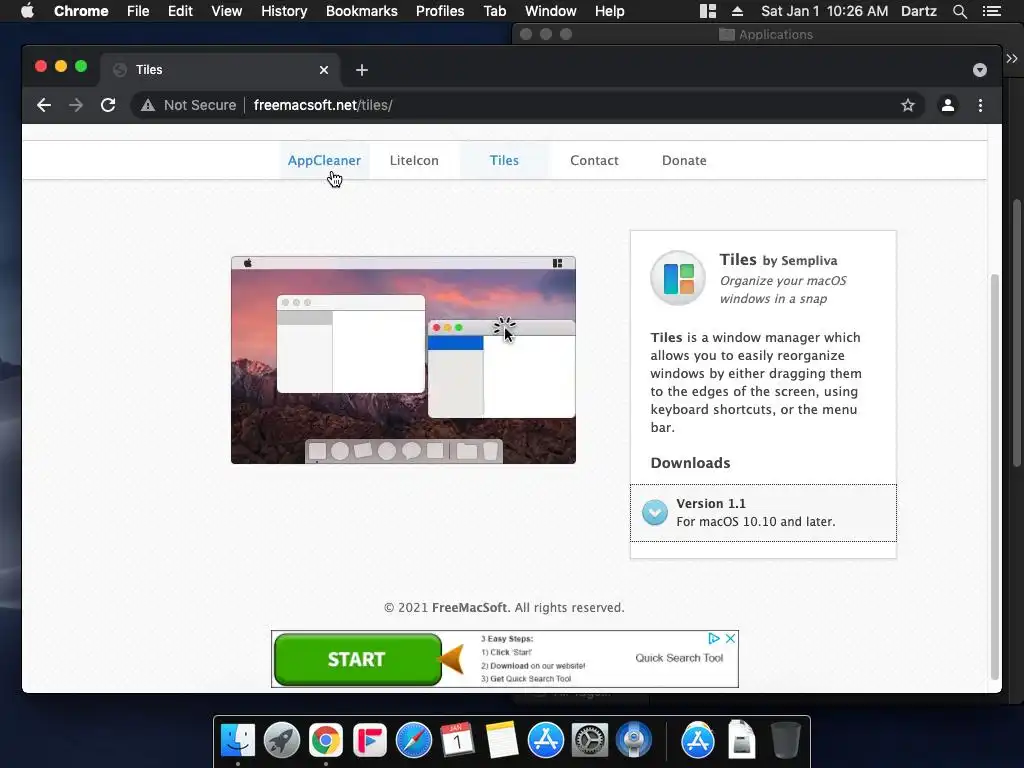Open Spotlight search magnifier
This screenshot has width=1024, height=768.
[x=959, y=11]
